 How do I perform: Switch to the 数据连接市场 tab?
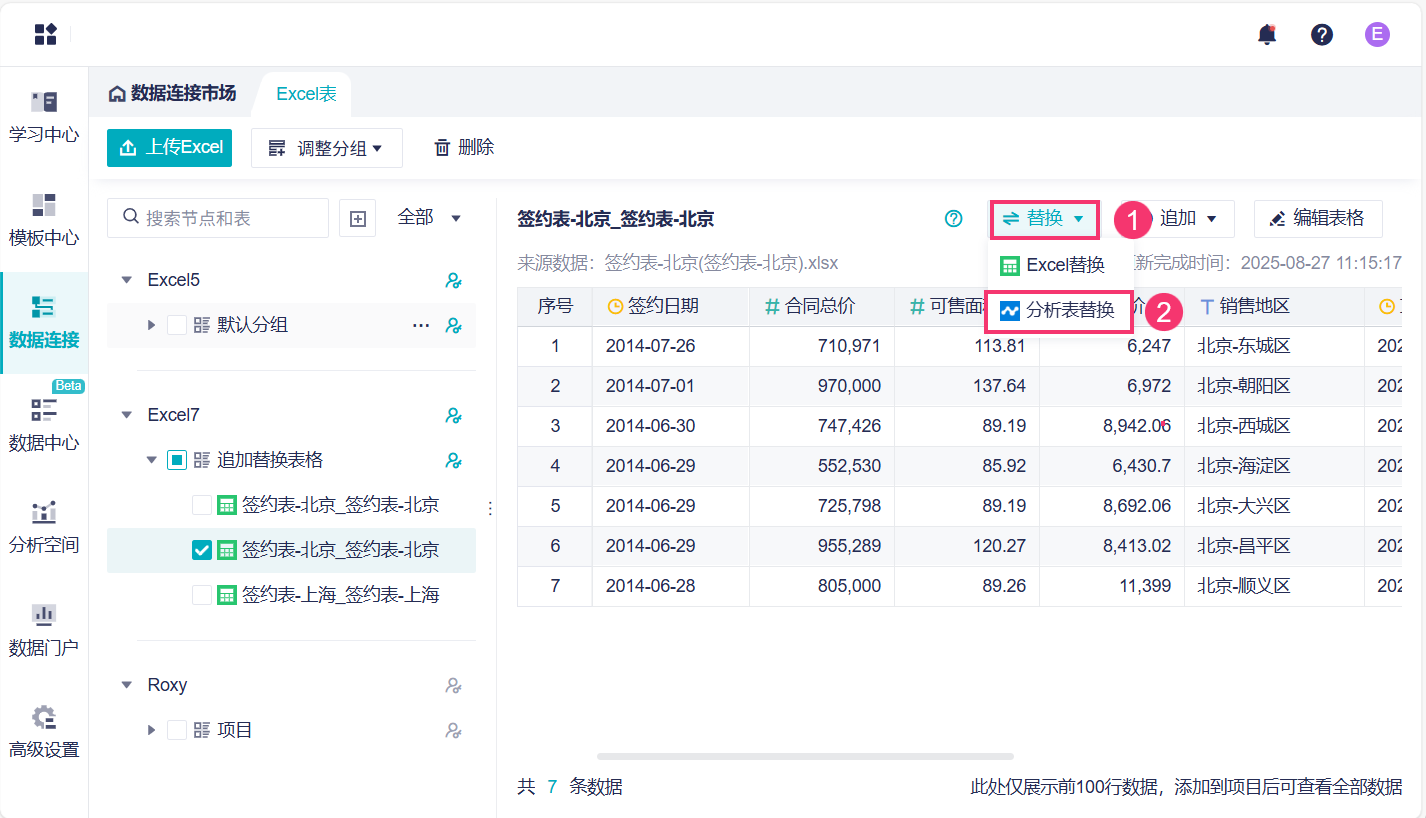pyautogui.click(x=173, y=94)
